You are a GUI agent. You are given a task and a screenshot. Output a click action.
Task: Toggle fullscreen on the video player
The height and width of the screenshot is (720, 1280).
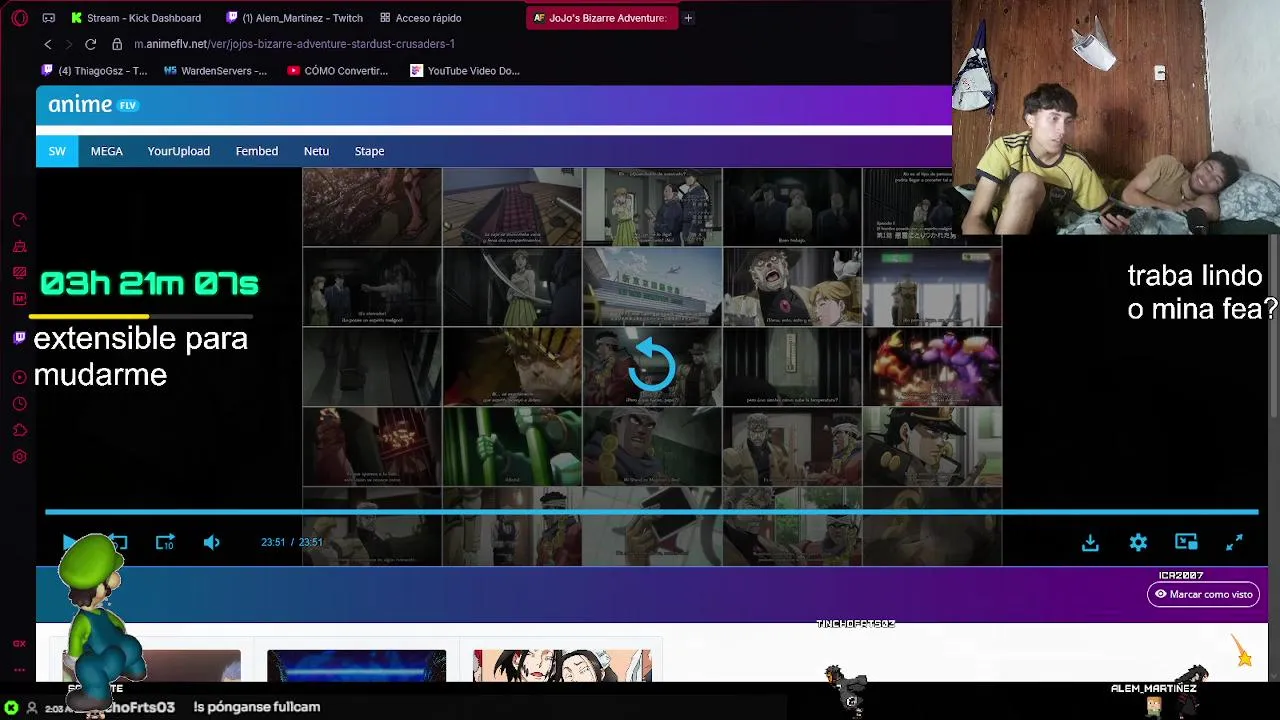[x=1234, y=542]
